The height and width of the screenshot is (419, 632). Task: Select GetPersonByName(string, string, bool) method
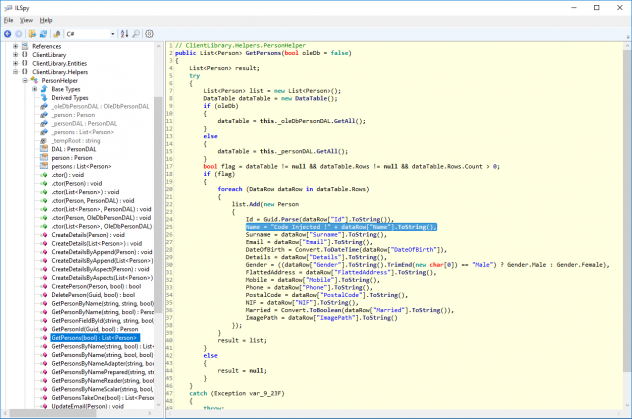coord(102,303)
